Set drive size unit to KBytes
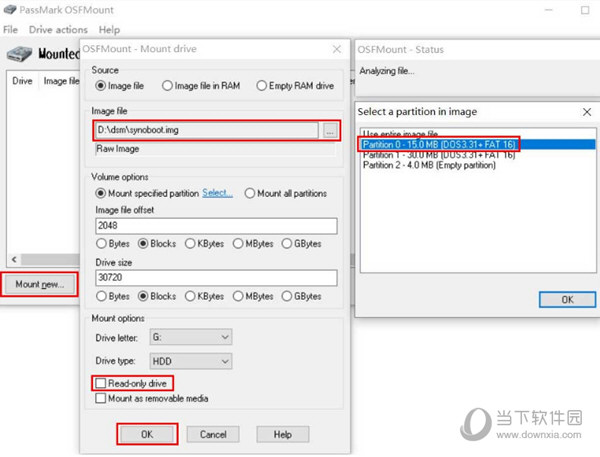Viewport: 600px width, 457px height. (190, 296)
